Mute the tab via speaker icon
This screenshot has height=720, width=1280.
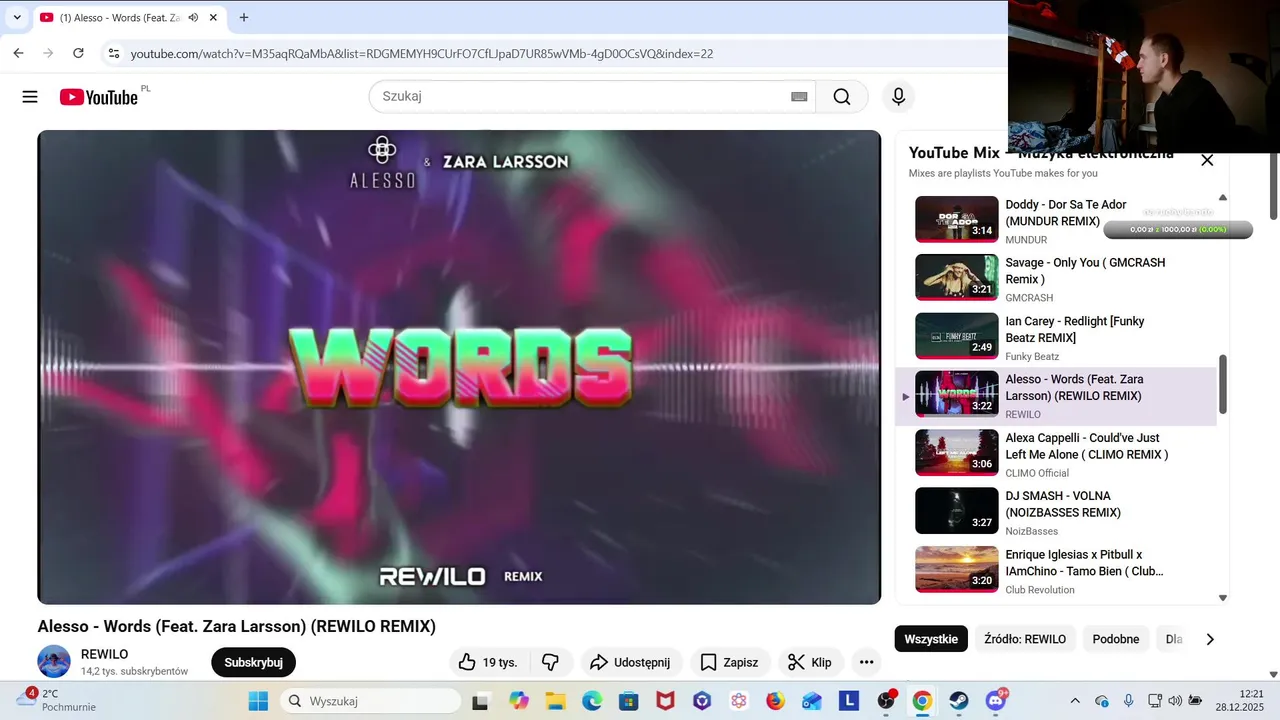click(x=193, y=18)
